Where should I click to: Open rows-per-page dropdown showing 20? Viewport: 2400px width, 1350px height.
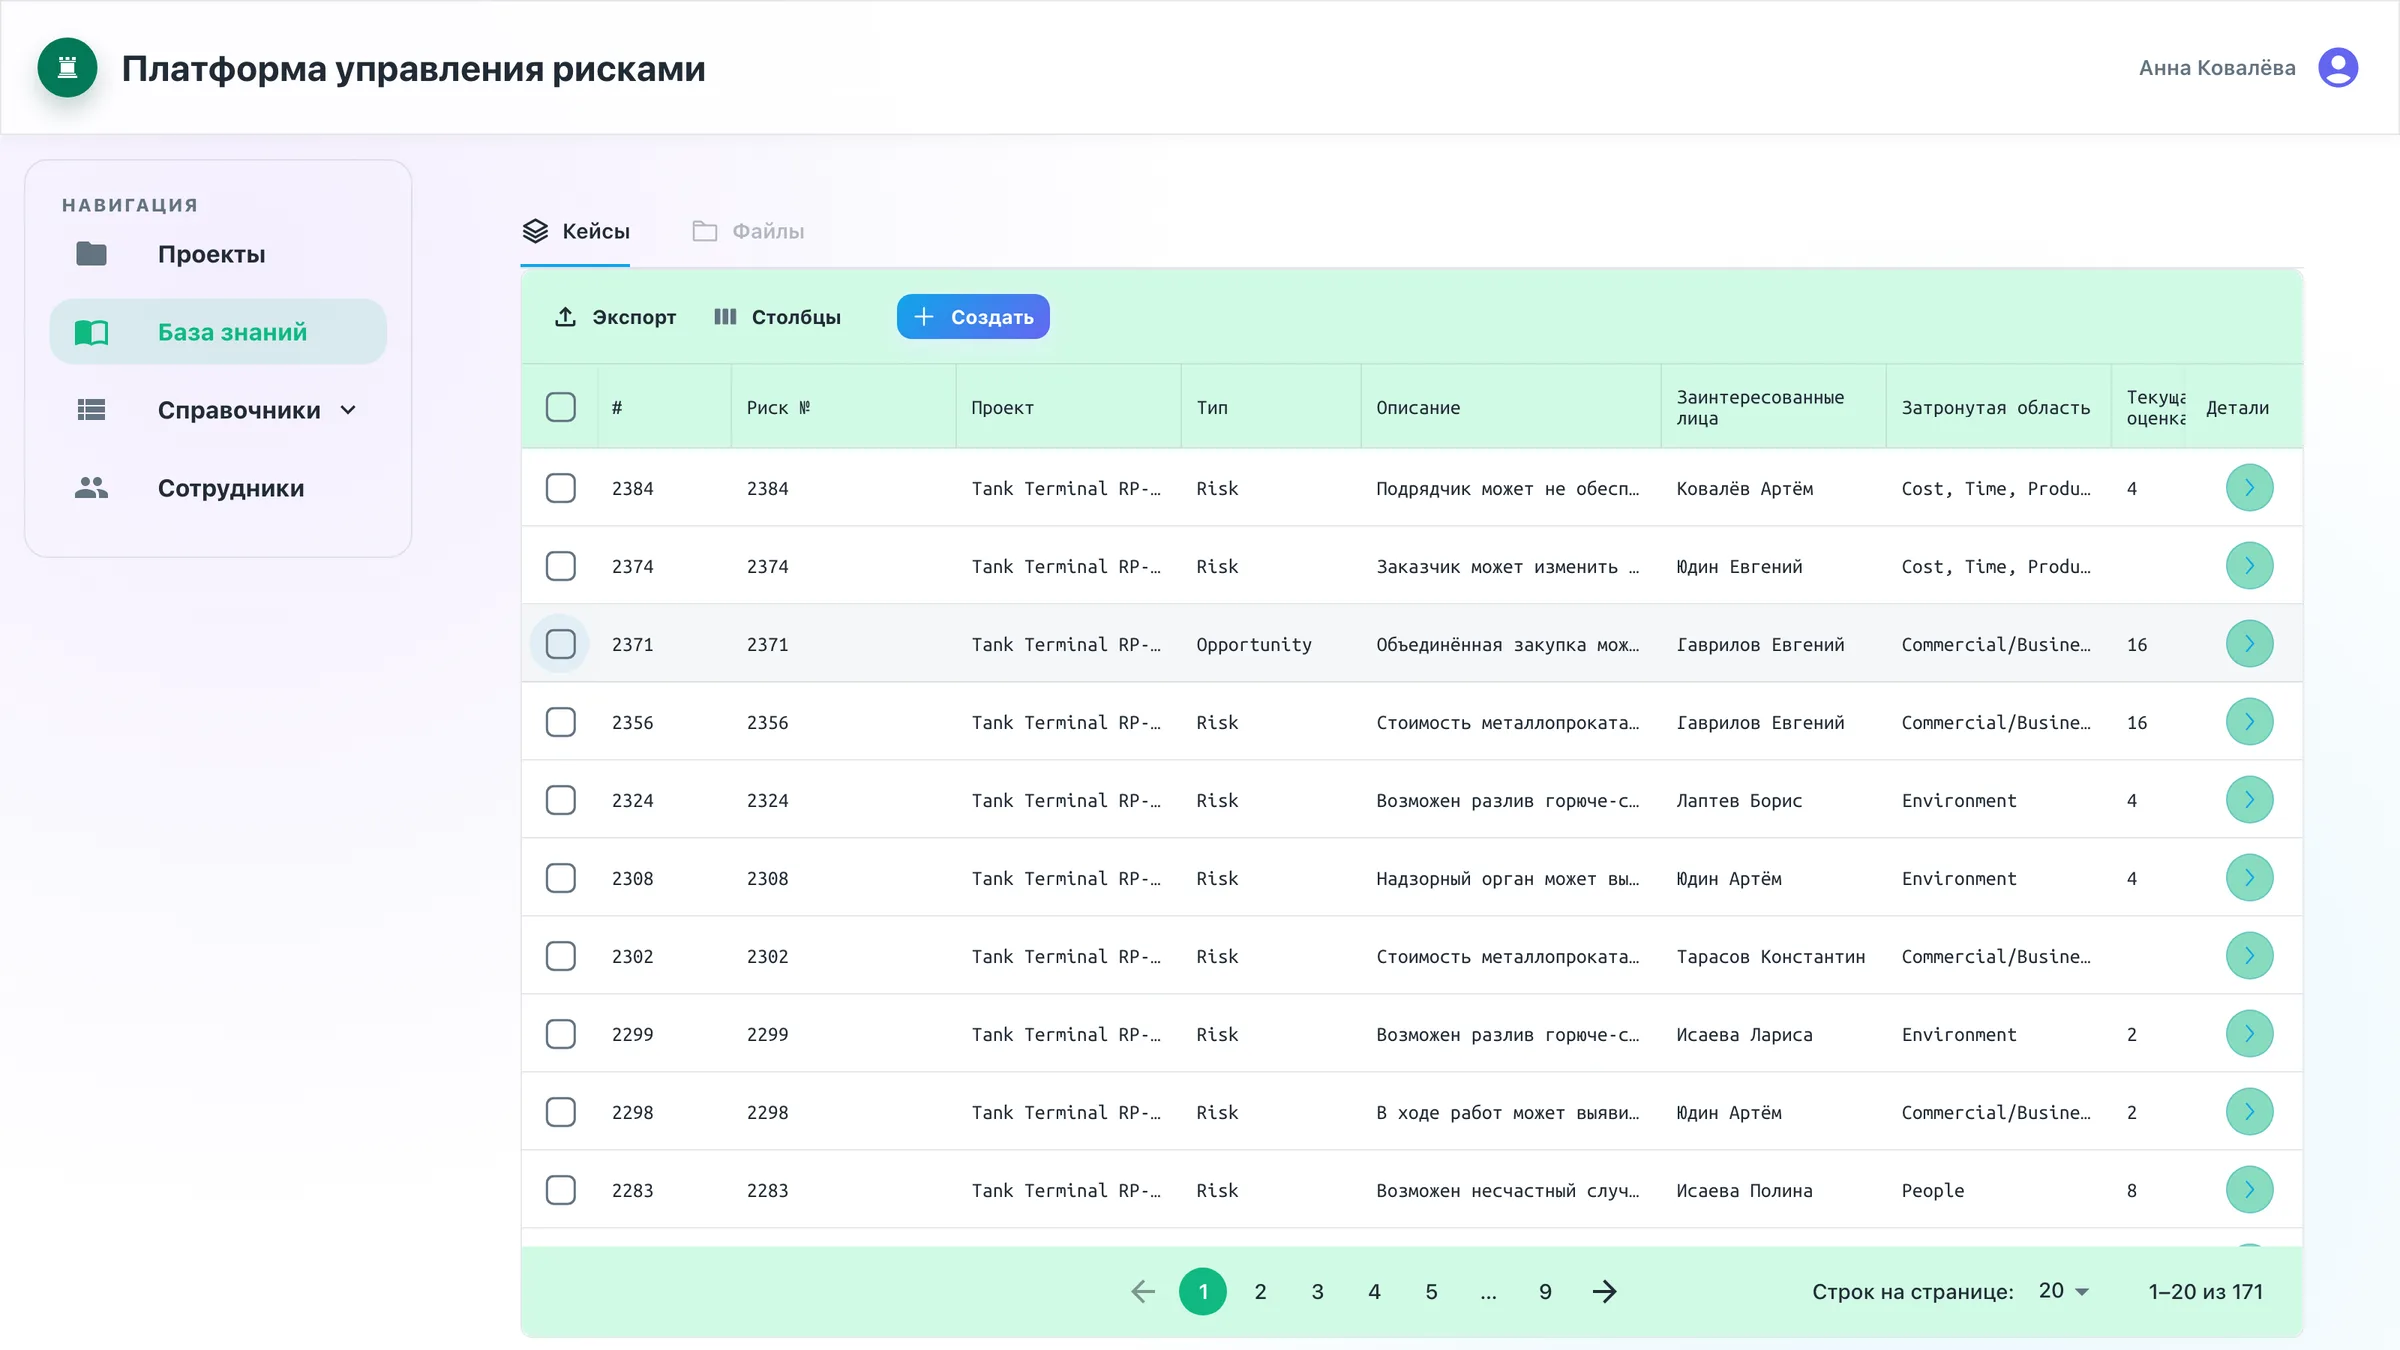2063,1291
